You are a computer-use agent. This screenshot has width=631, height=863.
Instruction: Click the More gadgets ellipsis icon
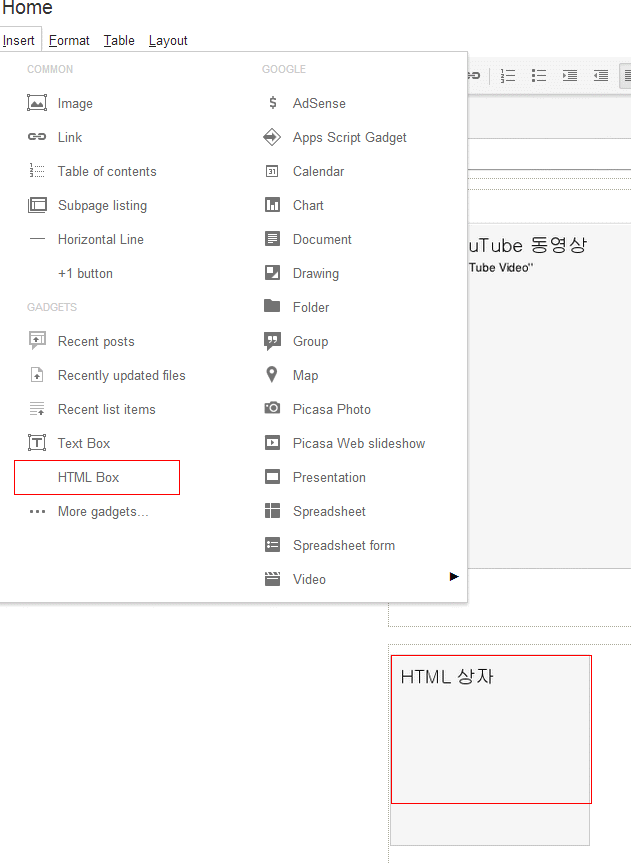pos(37,511)
